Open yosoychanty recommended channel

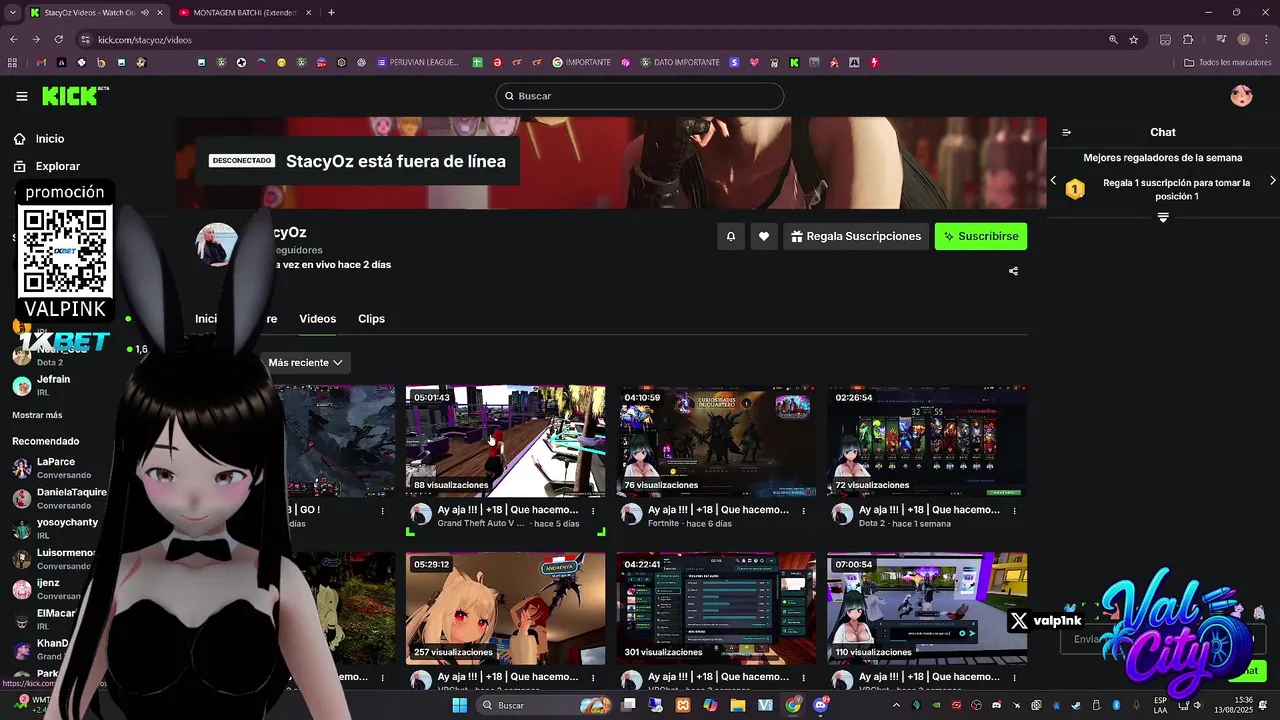point(55,529)
